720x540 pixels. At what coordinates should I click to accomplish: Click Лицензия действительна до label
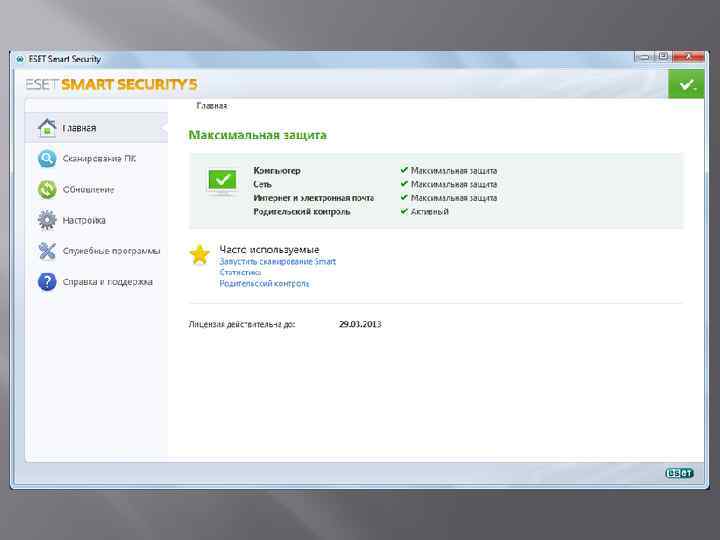click(x=242, y=324)
